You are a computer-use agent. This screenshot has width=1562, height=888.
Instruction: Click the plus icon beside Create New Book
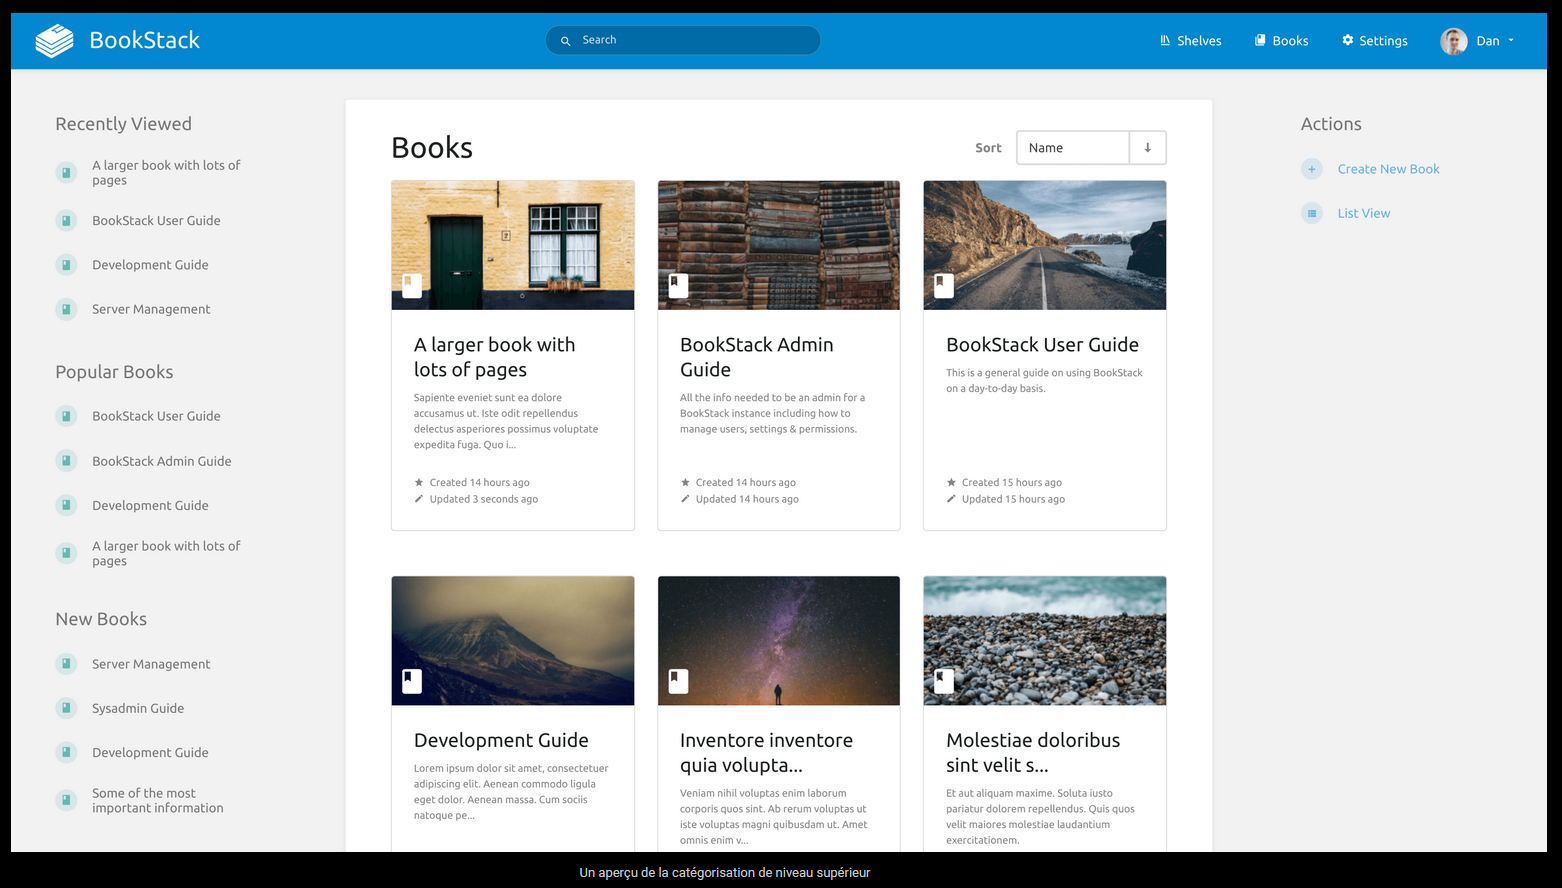pos(1312,169)
